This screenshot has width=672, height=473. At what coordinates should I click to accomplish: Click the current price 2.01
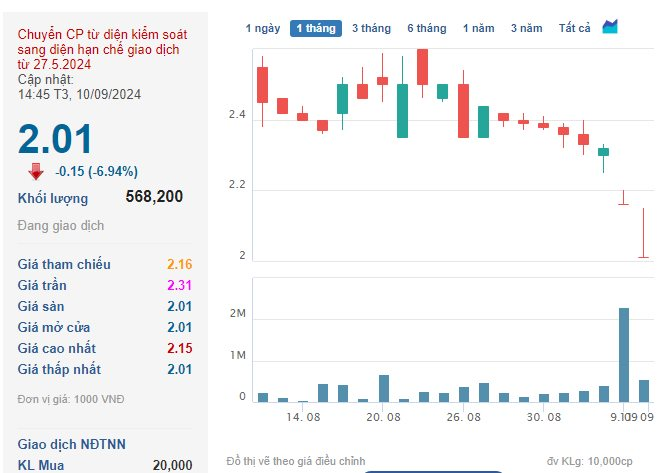55,139
